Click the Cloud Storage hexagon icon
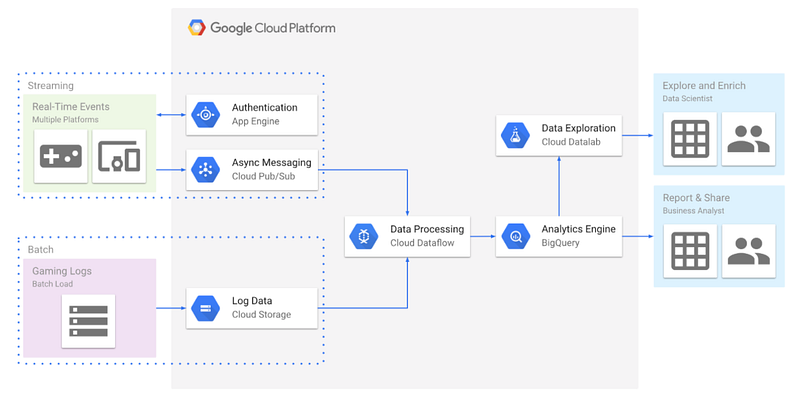This screenshot has width=800, height=400. click(205, 308)
